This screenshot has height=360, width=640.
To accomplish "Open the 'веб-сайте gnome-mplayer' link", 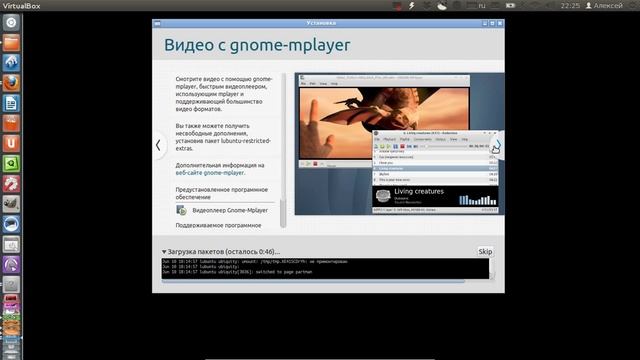I will (210, 173).
